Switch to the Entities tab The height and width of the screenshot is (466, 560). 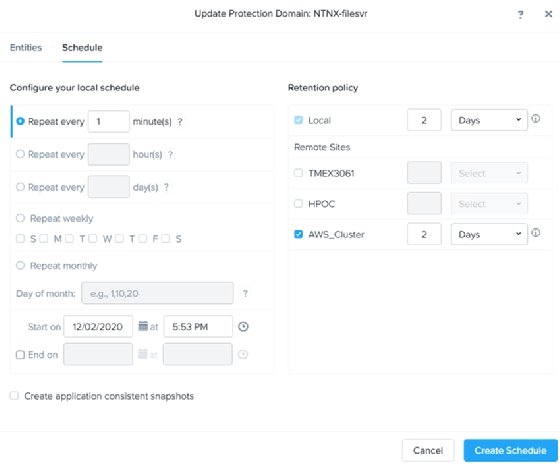point(26,47)
